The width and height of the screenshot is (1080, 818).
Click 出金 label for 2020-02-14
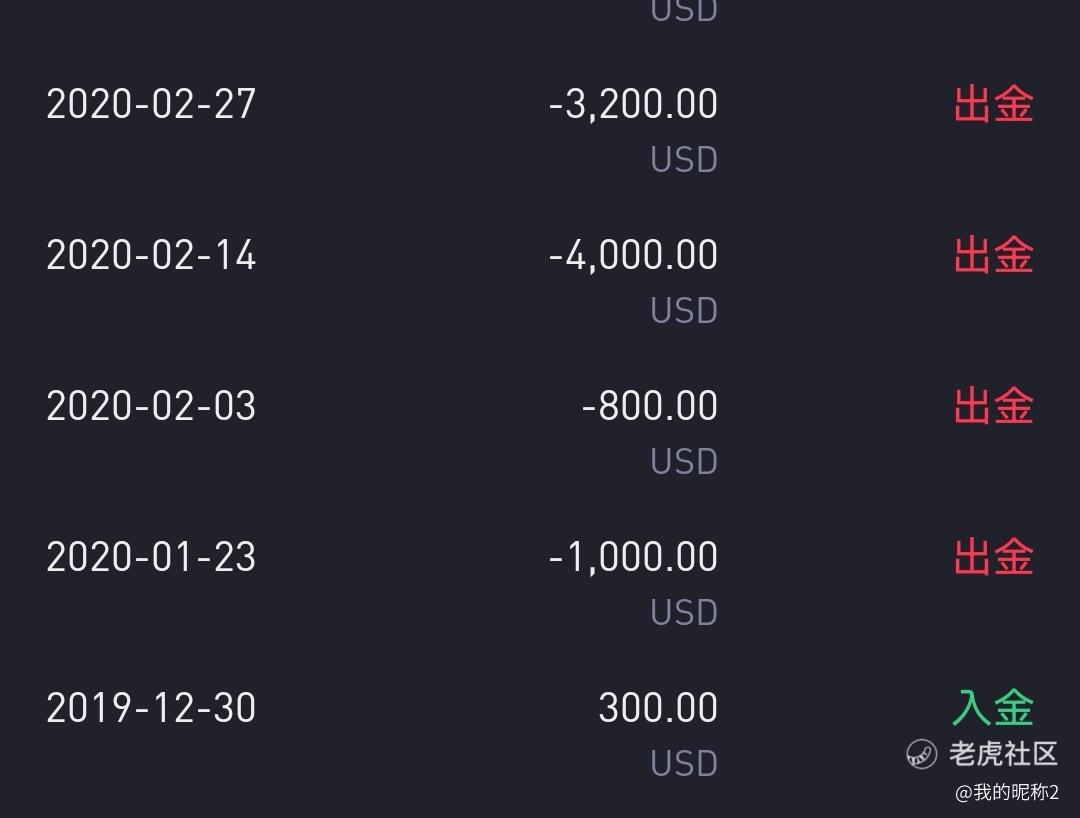click(993, 255)
